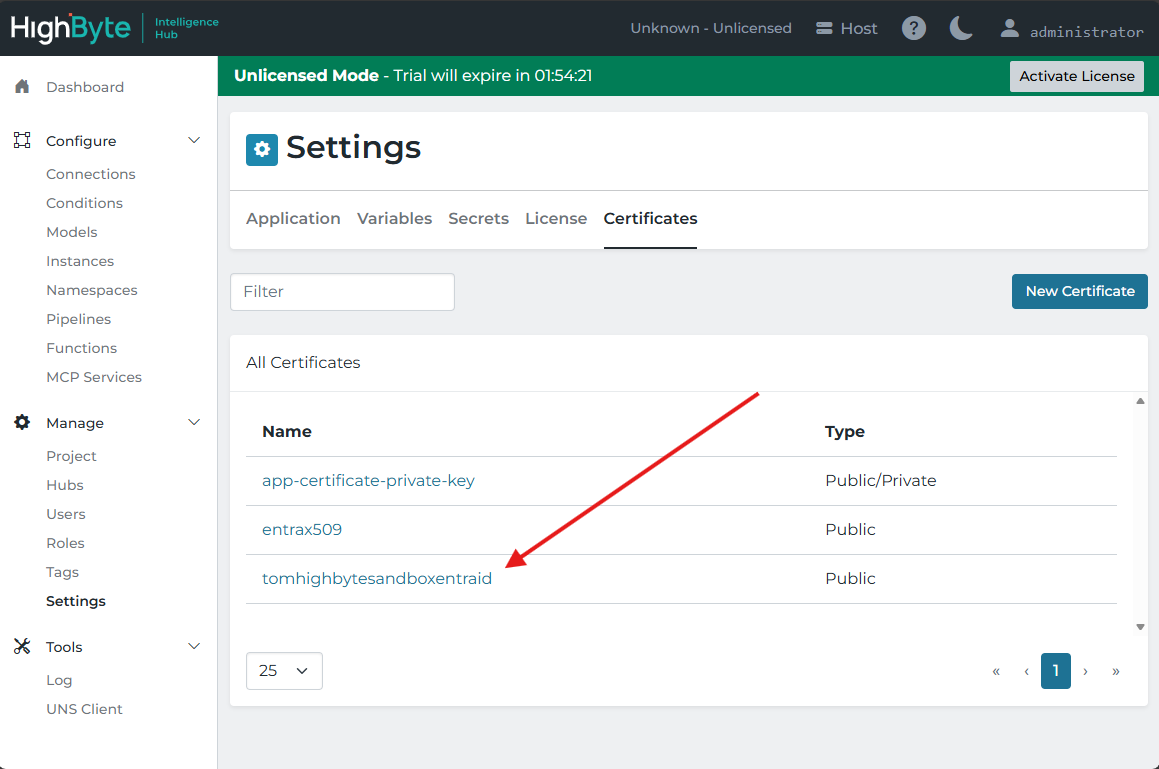
Task: Click the Tools wrench icon
Action: click(22, 647)
